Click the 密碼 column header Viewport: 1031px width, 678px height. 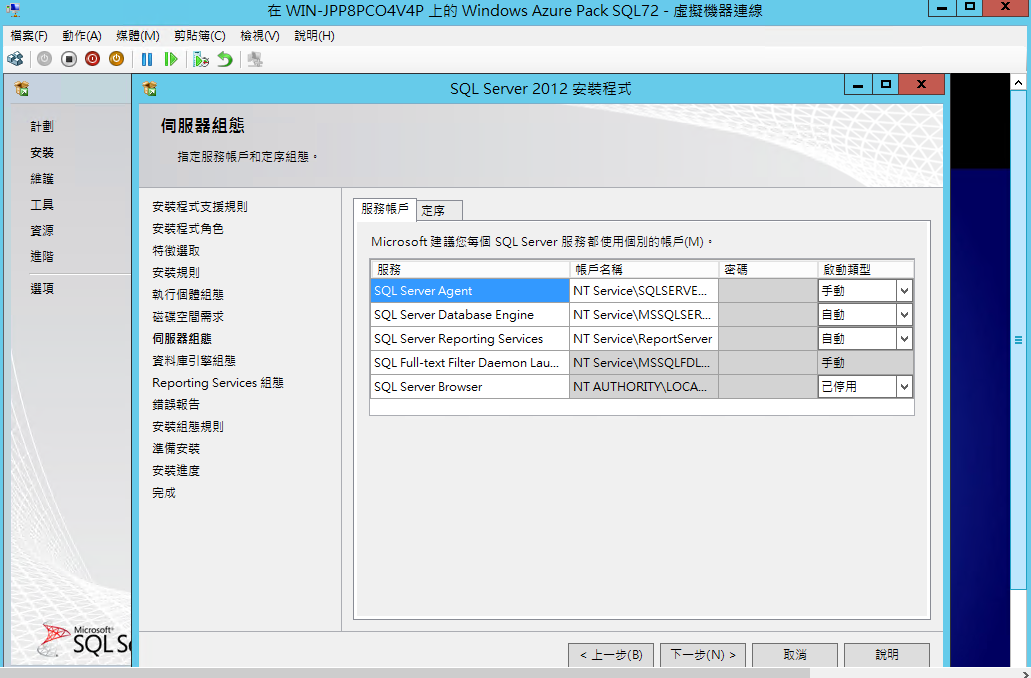pos(767,270)
